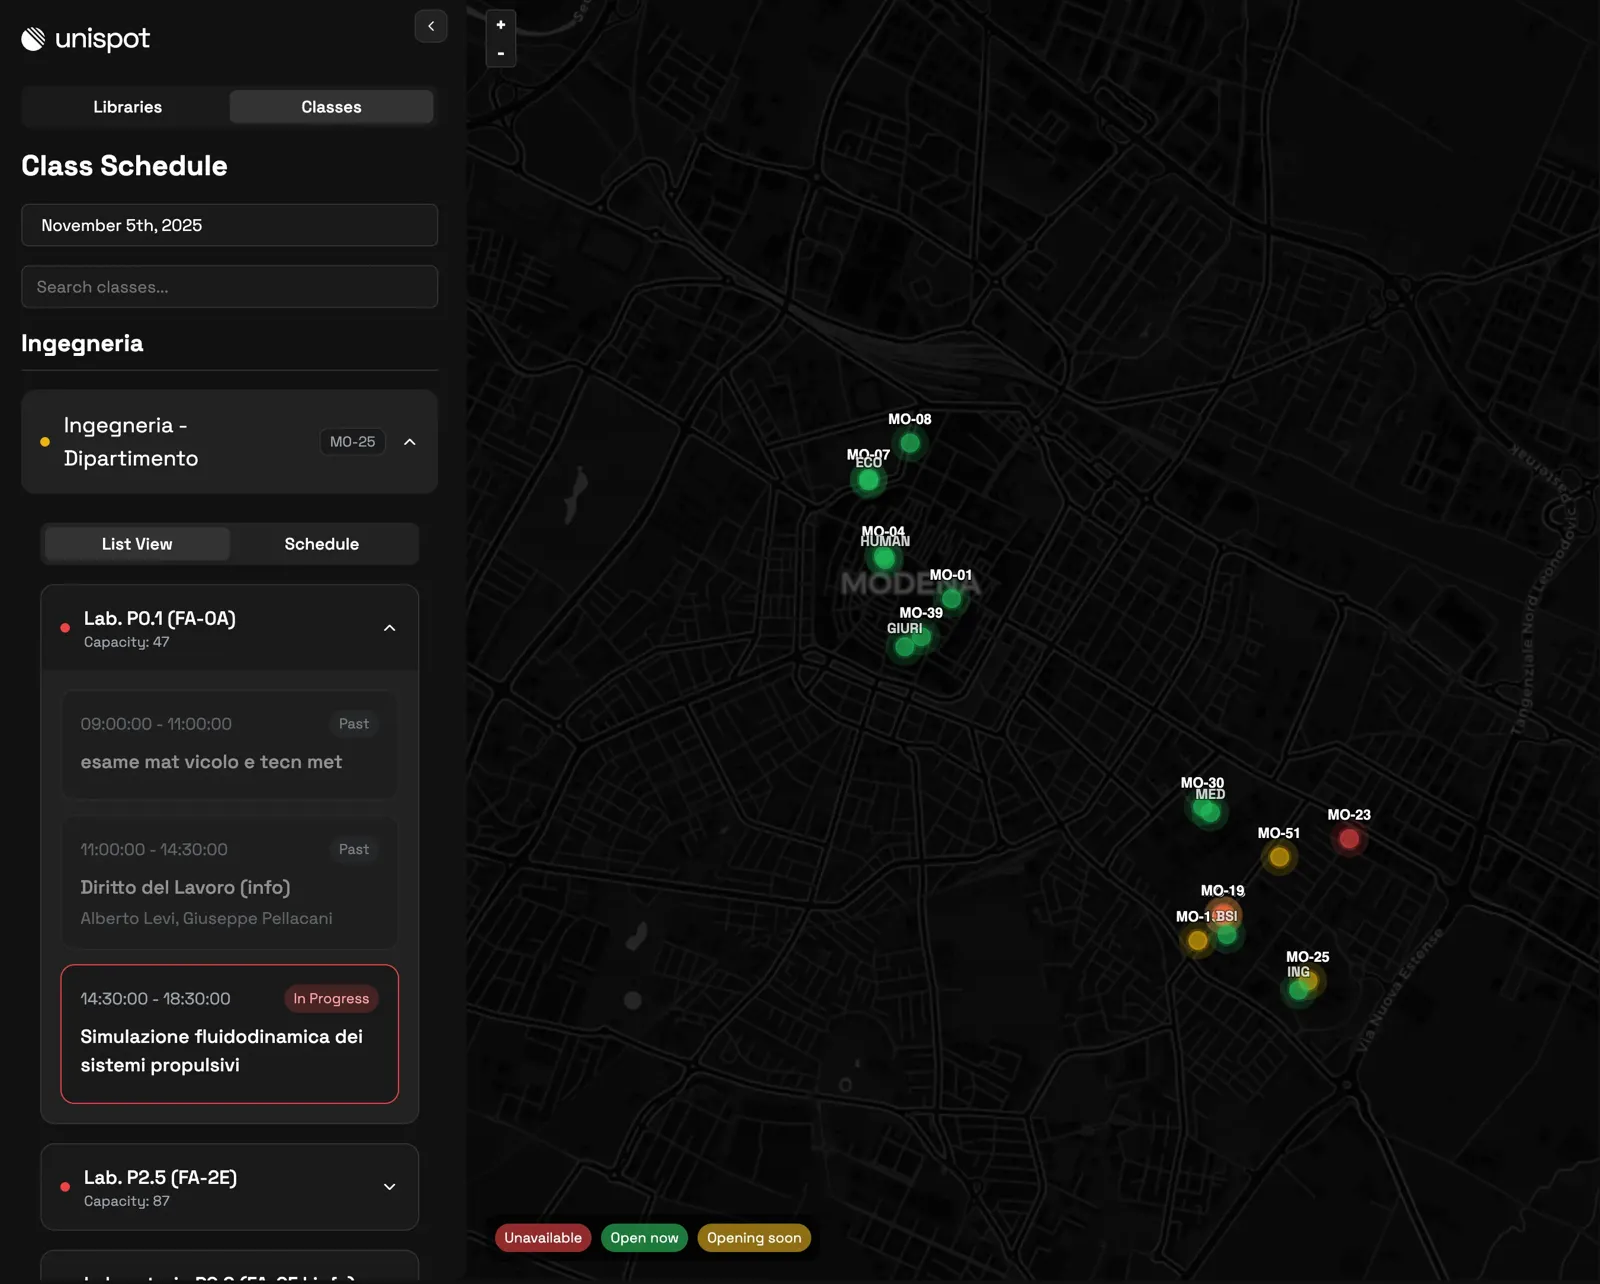Click the Past badge on the 11:00:00 class

click(353, 850)
